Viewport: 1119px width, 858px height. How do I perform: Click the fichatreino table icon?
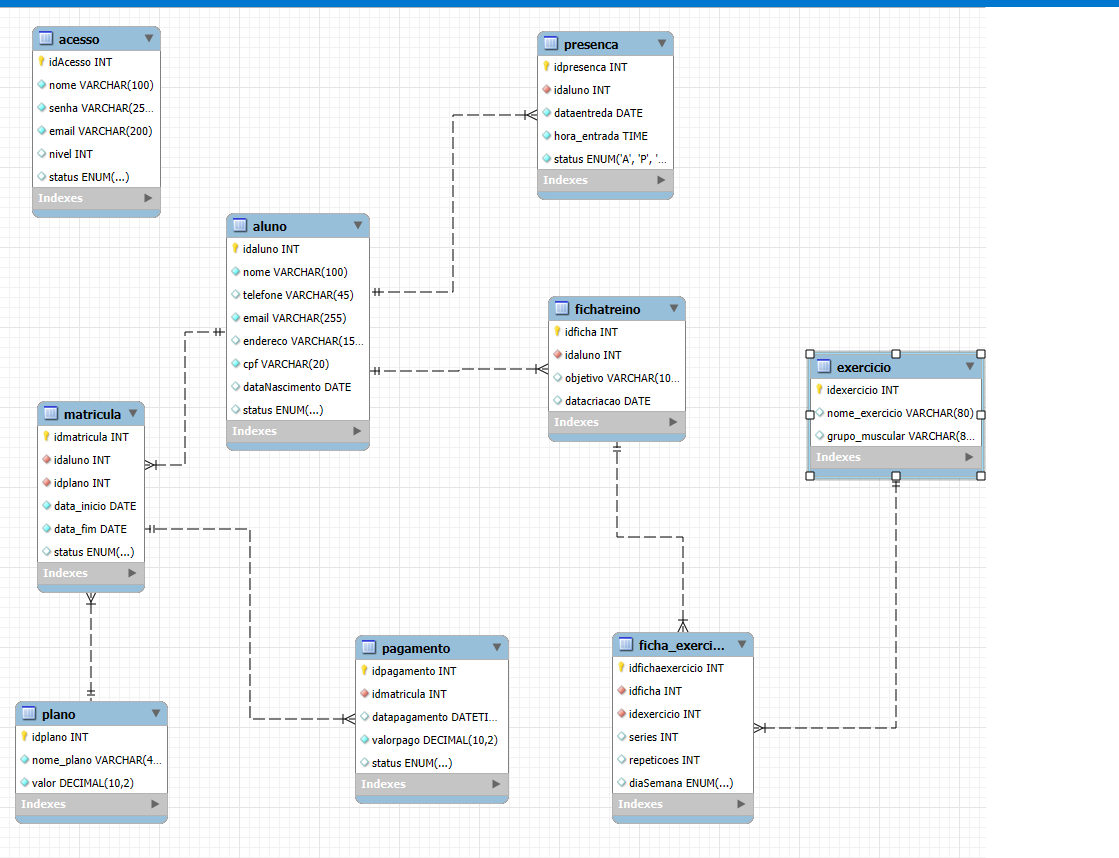(x=561, y=309)
